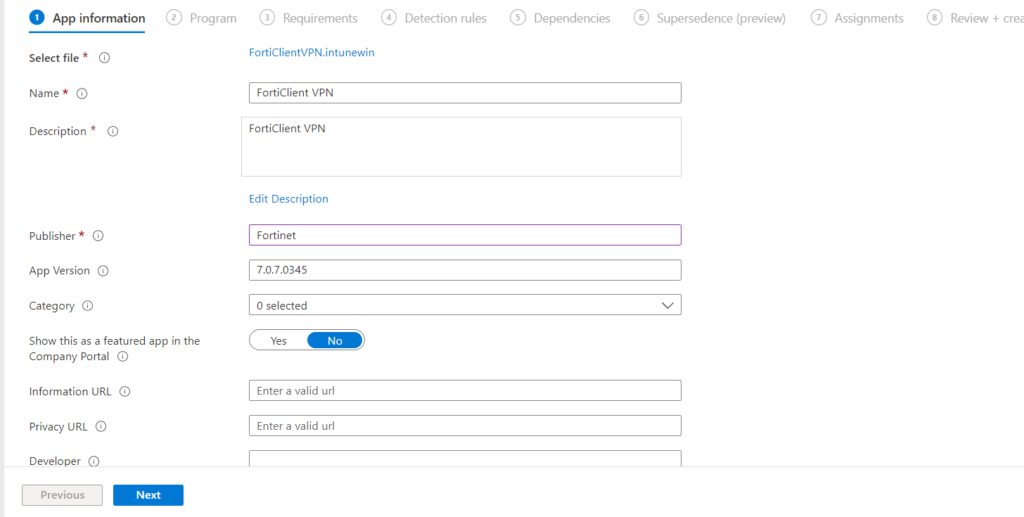The height and width of the screenshot is (517, 1024).
Task: Click the info icon next to App Version
Action: click(x=103, y=270)
